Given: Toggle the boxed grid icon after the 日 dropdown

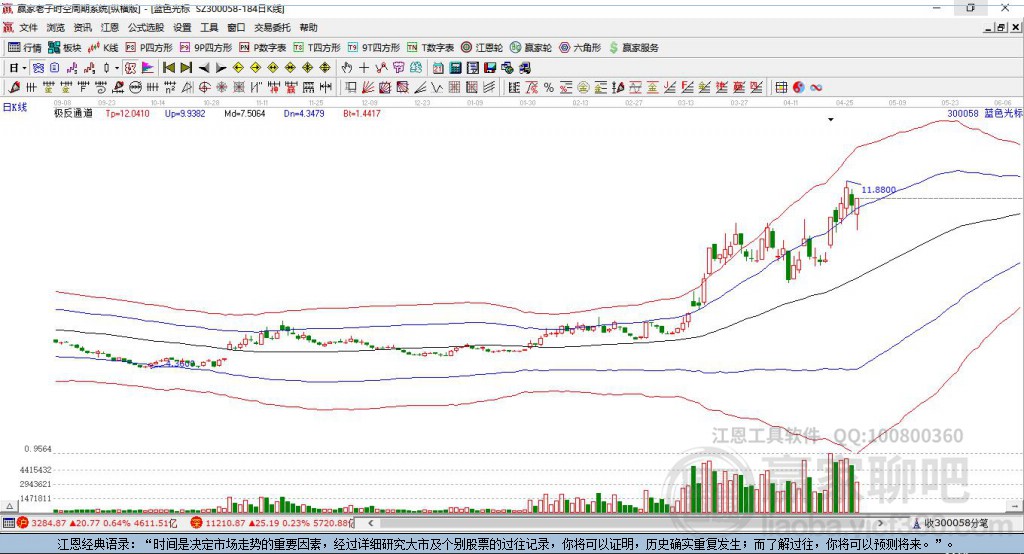Looking at the screenshot, I should pos(39,68).
